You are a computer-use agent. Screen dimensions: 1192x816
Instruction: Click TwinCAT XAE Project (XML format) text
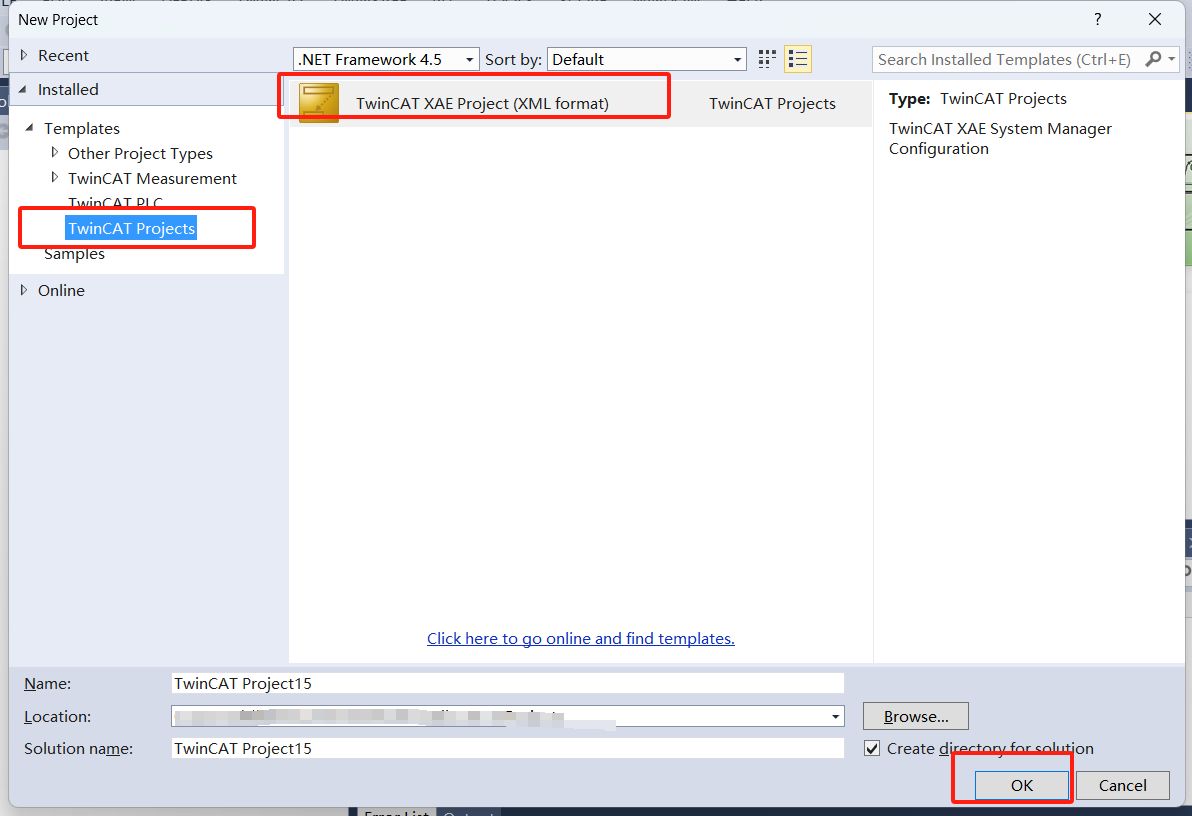[x=483, y=103]
